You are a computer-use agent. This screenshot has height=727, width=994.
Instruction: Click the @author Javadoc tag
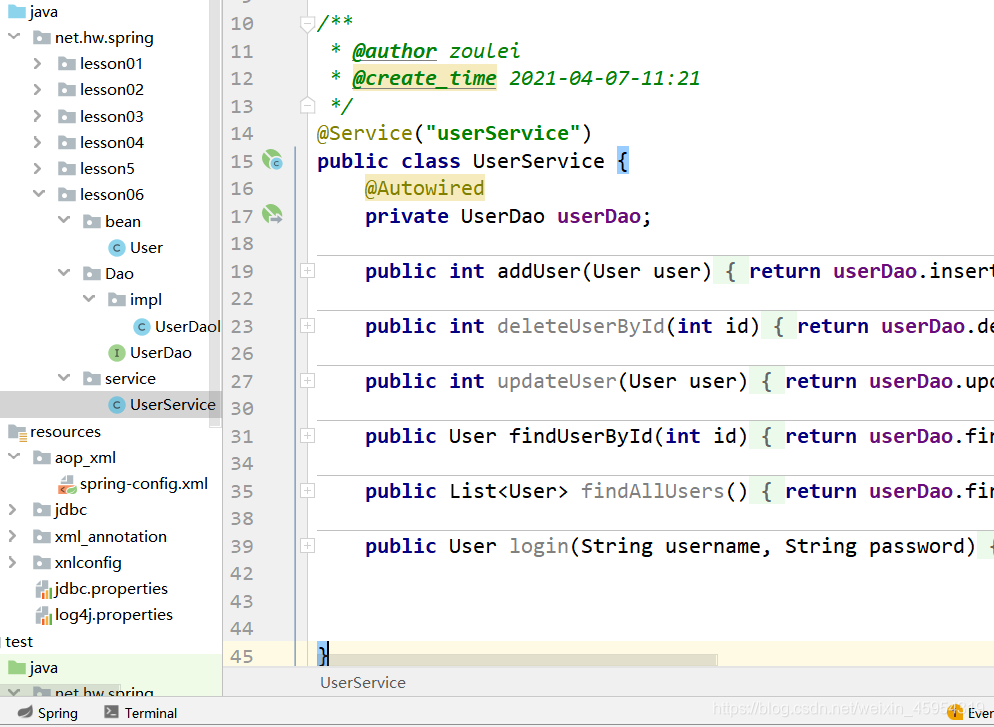[394, 51]
